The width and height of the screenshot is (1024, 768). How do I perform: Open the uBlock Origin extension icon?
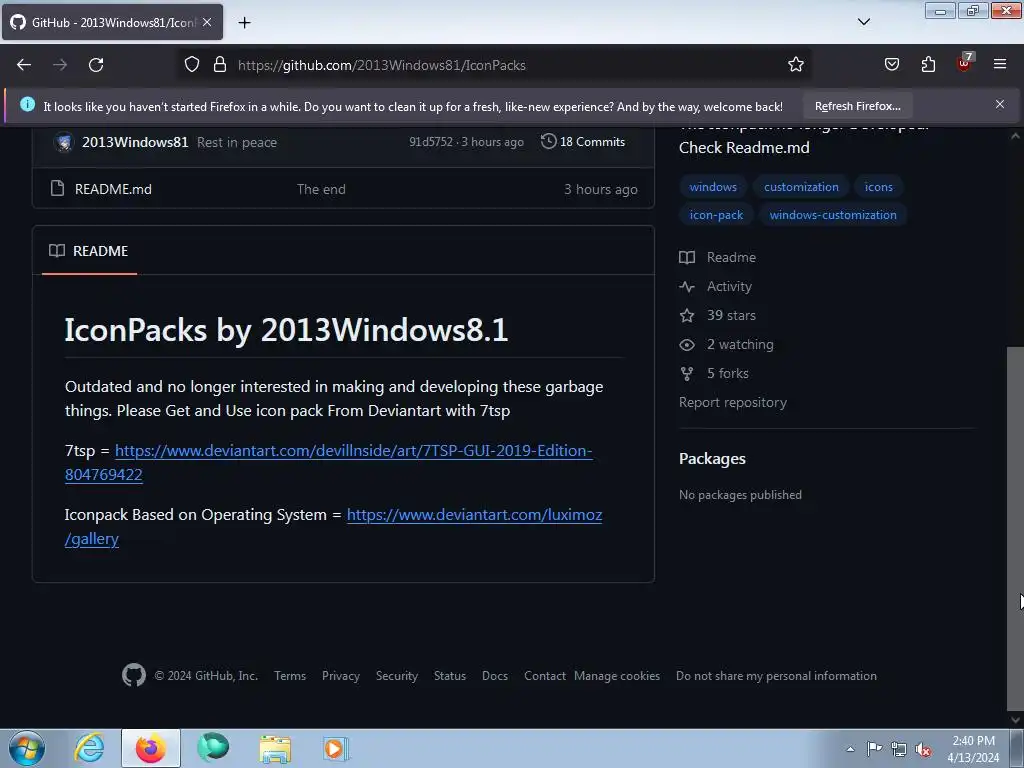click(965, 63)
